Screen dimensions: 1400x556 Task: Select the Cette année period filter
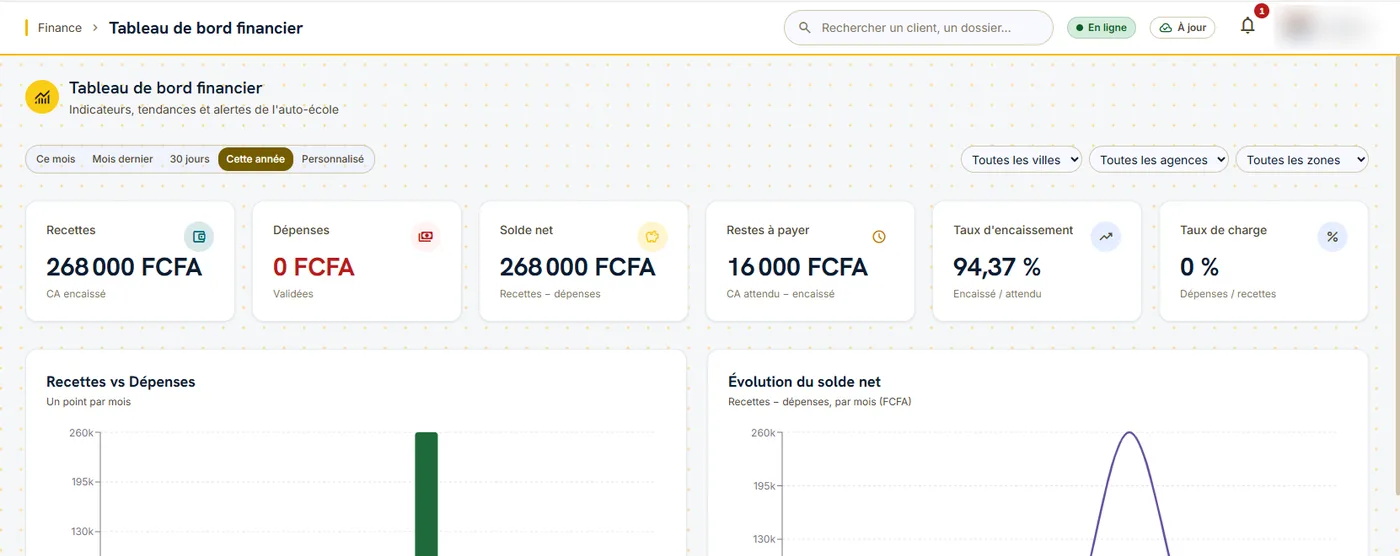256,159
